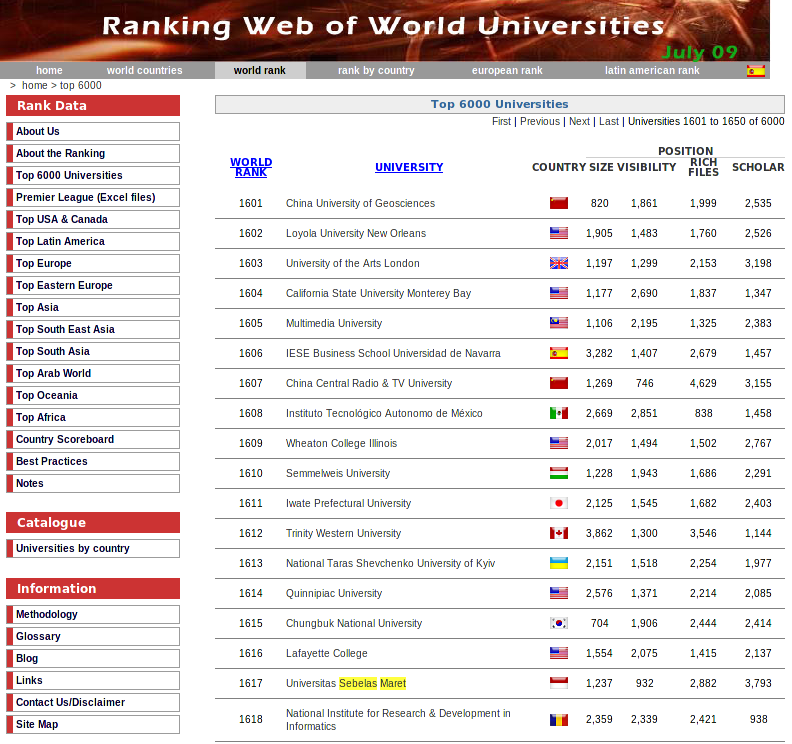Viewport: 792px width, 744px height.
Task: Open Notes sidebar item
Action: tap(93, 483)
